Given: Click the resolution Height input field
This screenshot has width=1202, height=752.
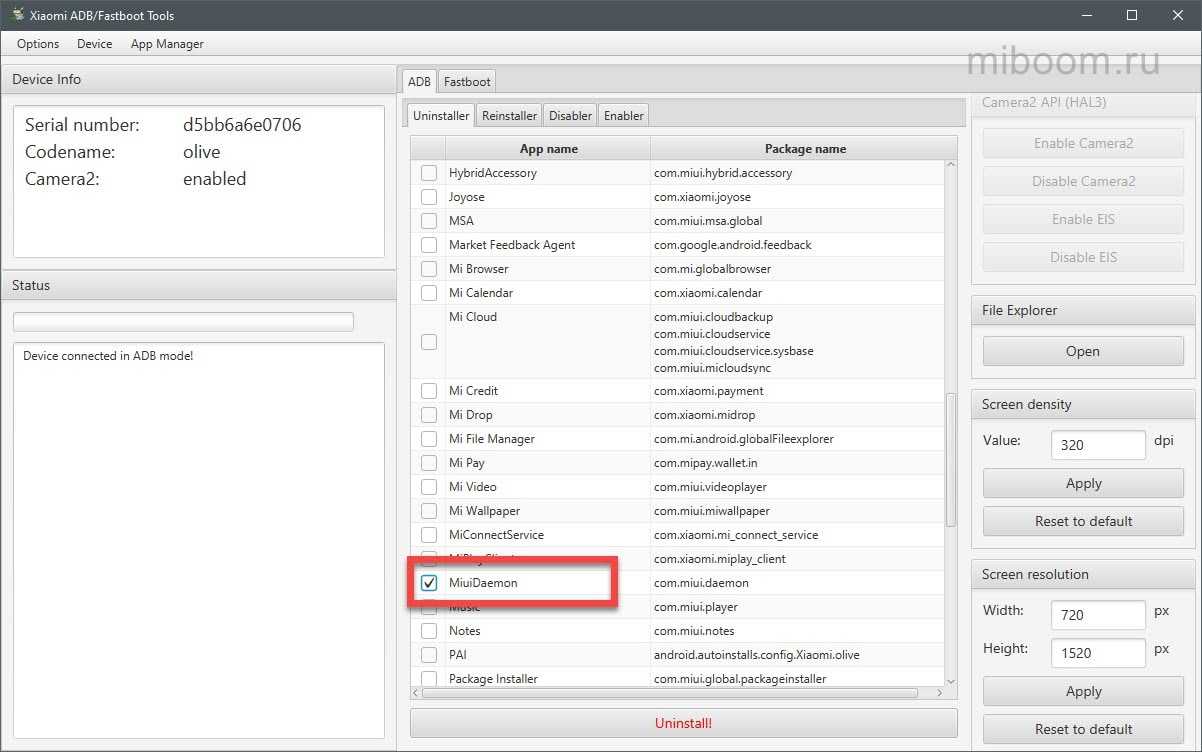Looking at the screenshot, I should (x=1098, y=653).
